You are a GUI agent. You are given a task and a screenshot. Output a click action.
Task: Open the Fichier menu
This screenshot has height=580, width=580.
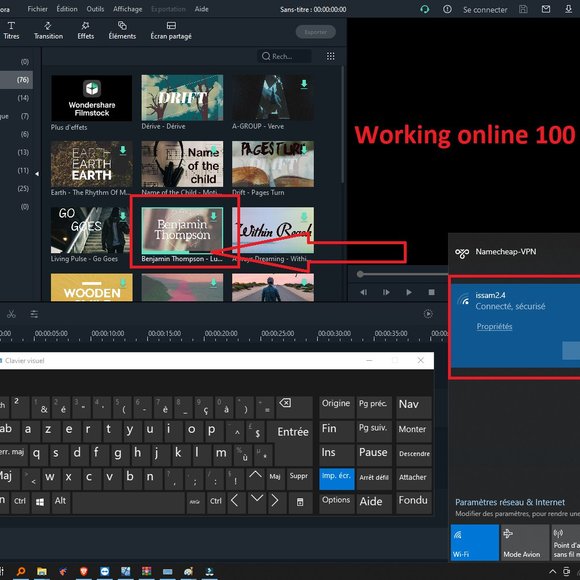(37, 9)
